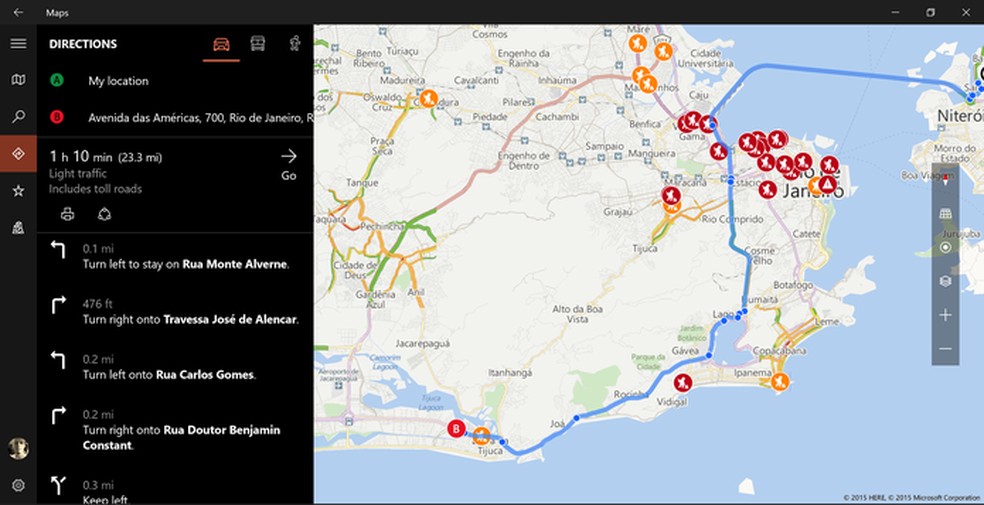Maximize the Maps window

click(x=931, y=13)
